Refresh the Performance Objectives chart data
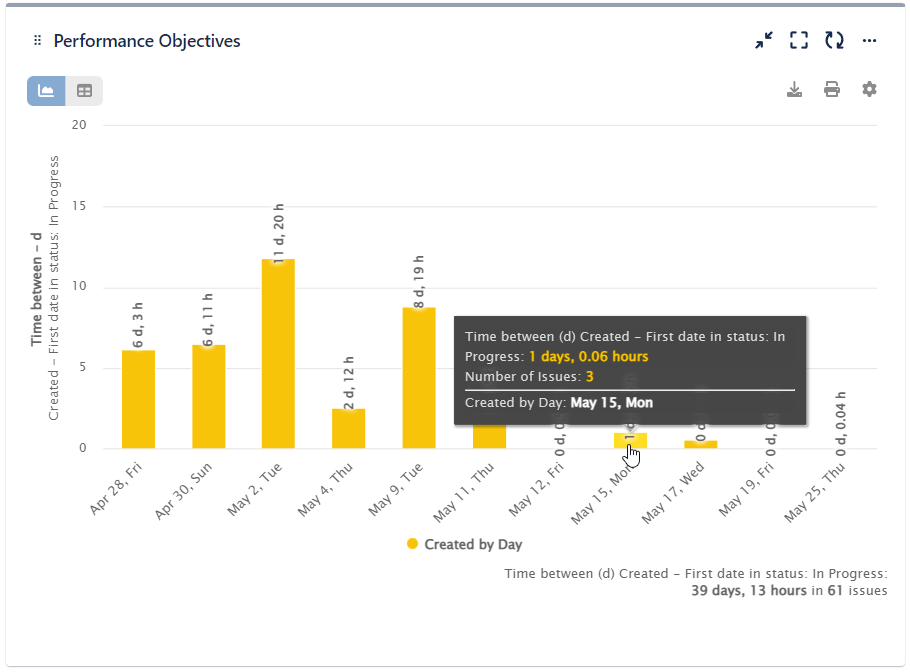Image resolution: width=910 pixels, height=672 pixels. click(x=834, y=40)
